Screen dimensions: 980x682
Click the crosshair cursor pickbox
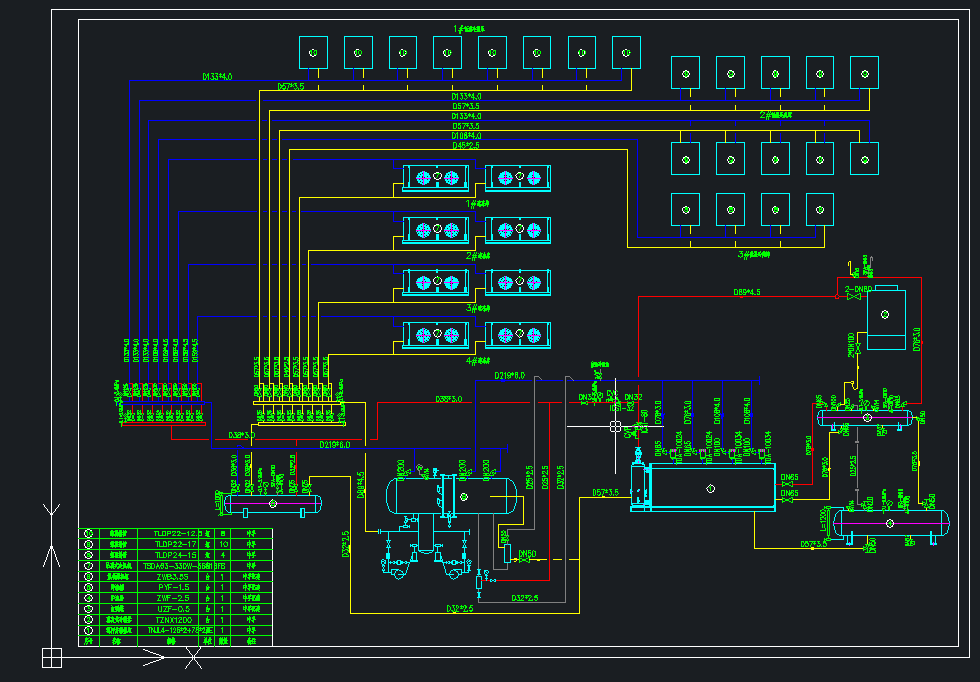616,426
